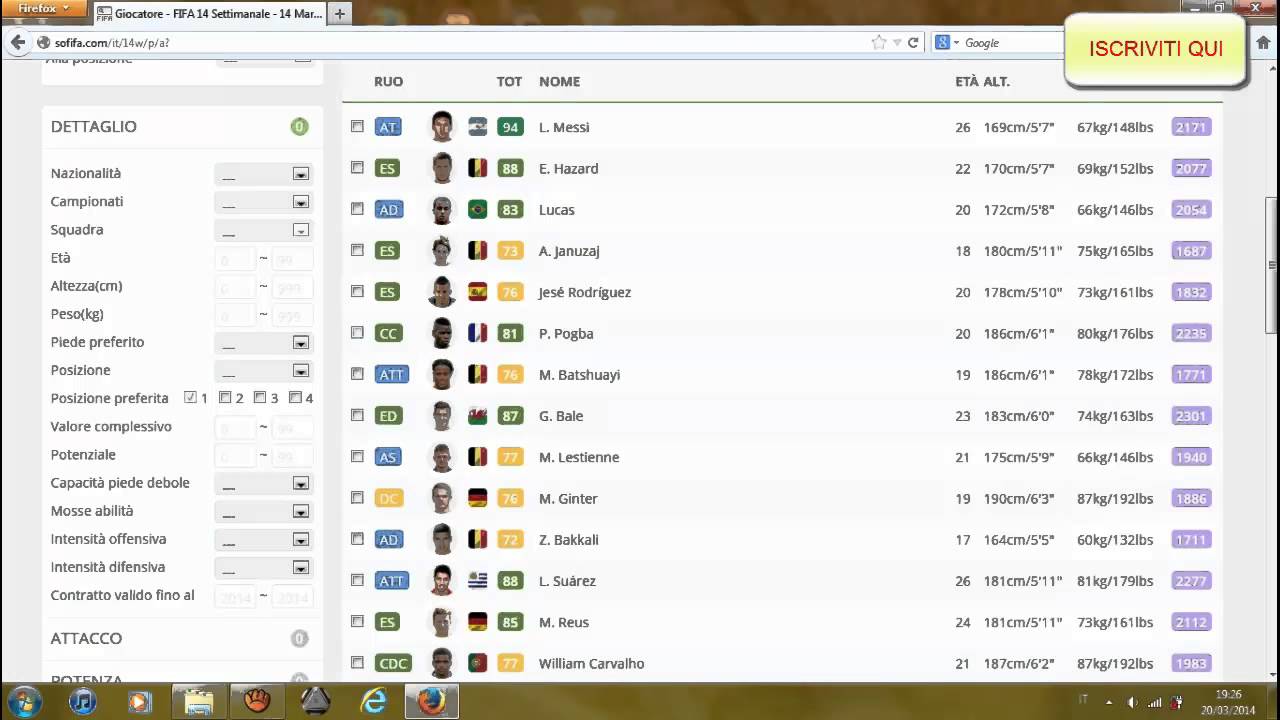Select the G. Bale row checkbox
The image size is (1280, 720).
click(x=357, y=415)
